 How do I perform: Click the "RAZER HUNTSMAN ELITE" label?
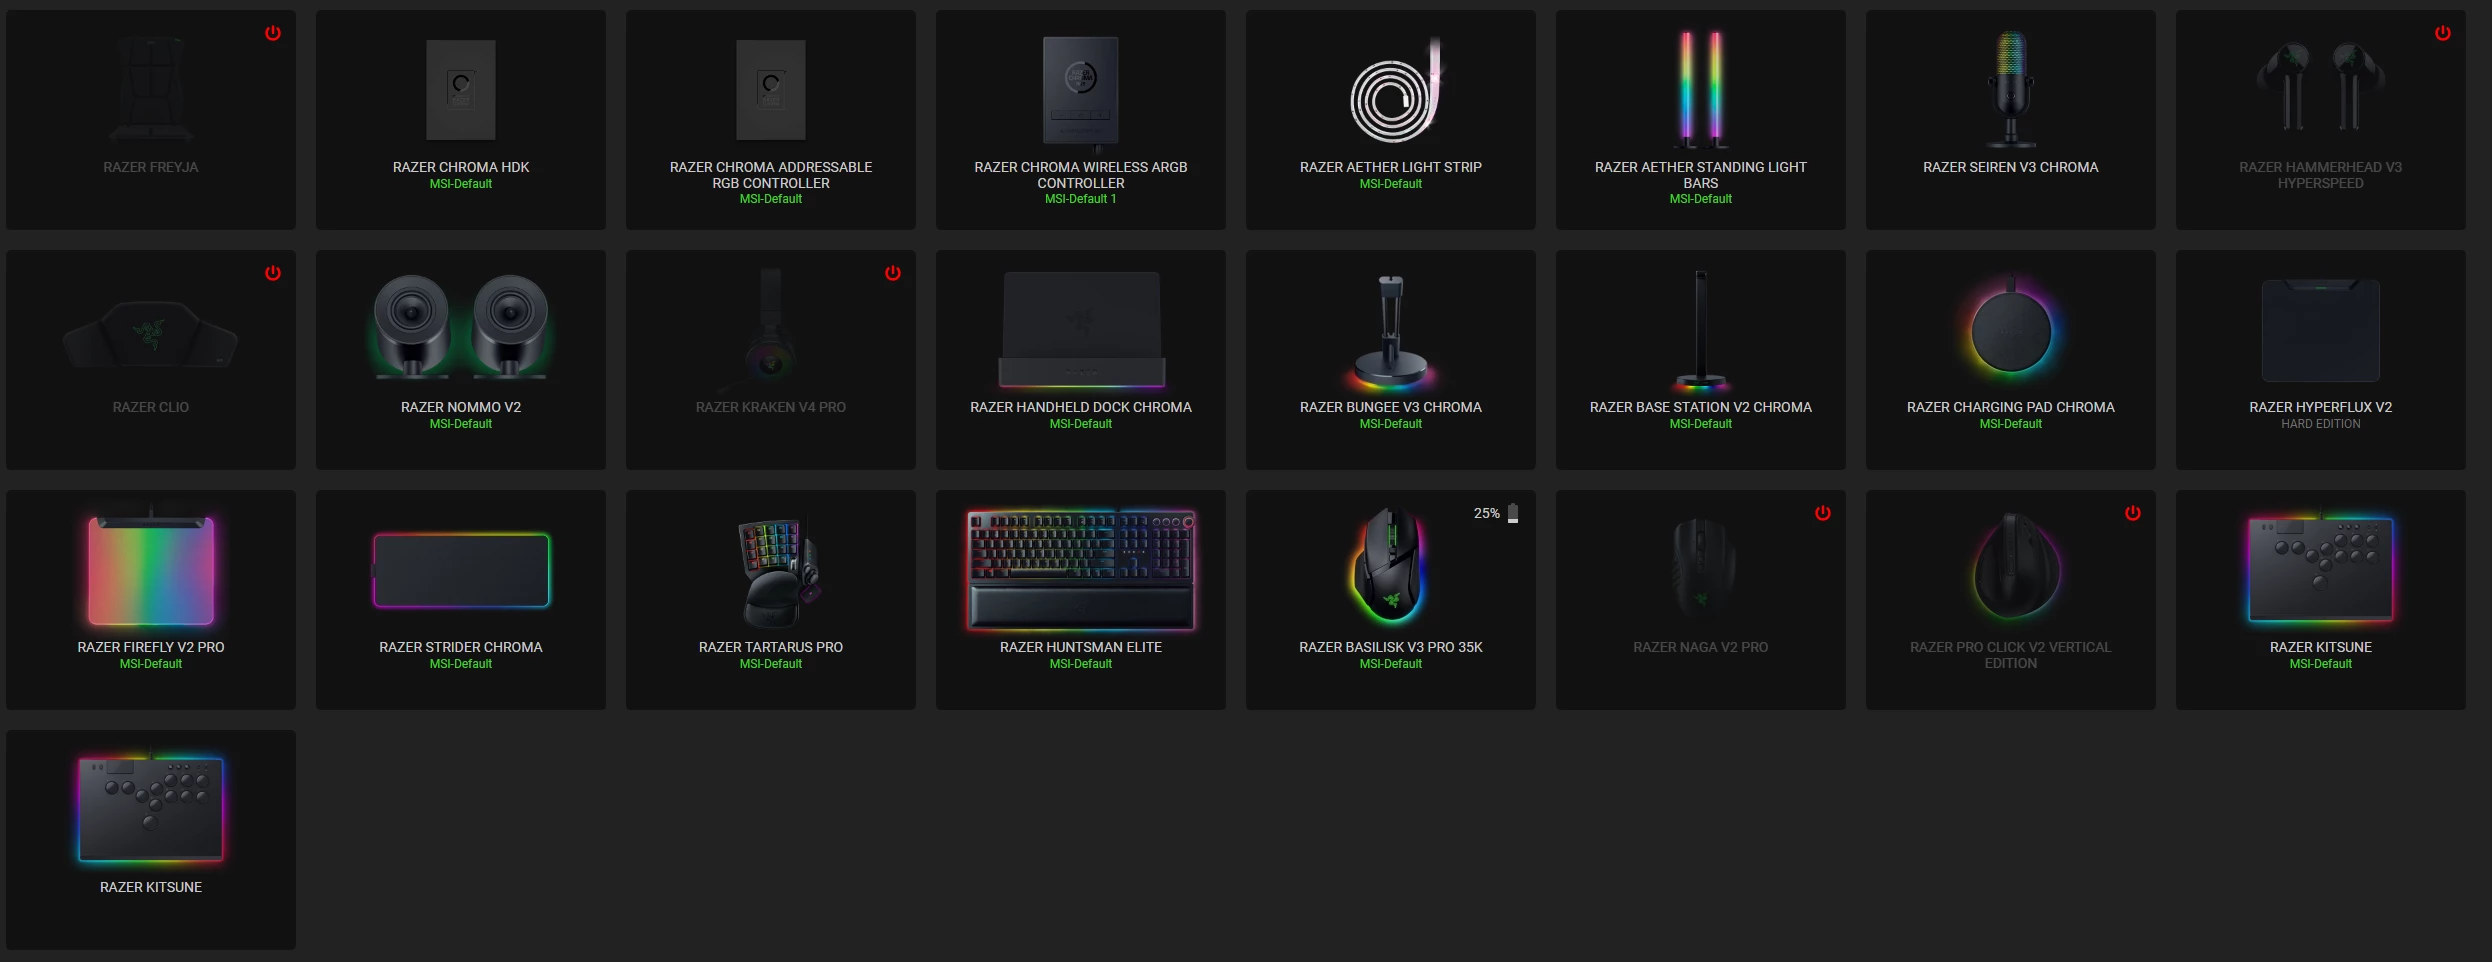tap(1081, 647)
